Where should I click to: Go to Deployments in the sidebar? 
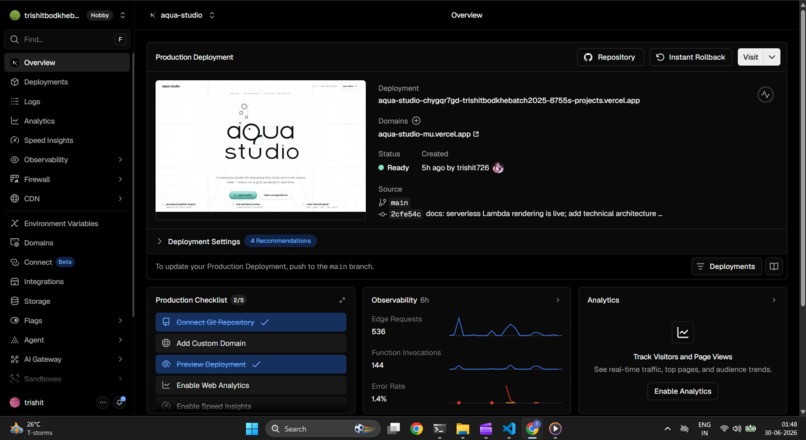pyautogui.click(x=67, y=82)
